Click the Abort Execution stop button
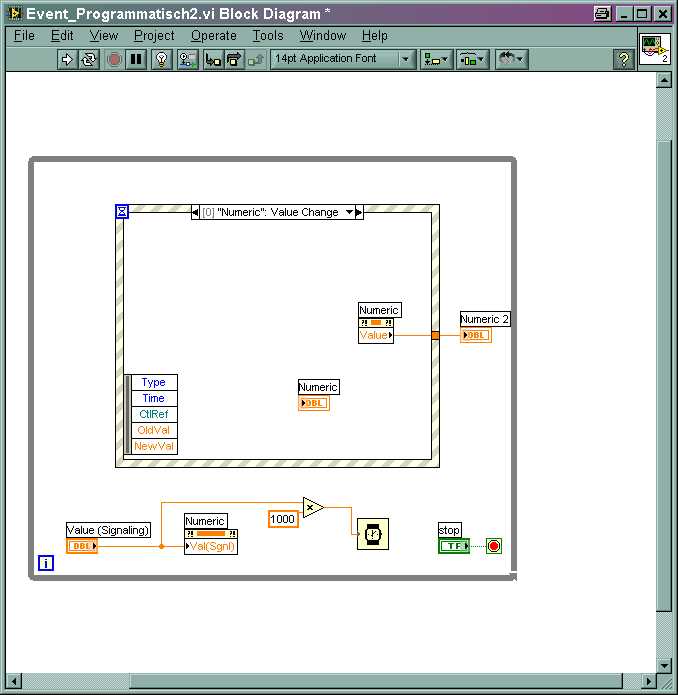Image resolution: width=678 pixels, height=695 pixels. (114, 59)
